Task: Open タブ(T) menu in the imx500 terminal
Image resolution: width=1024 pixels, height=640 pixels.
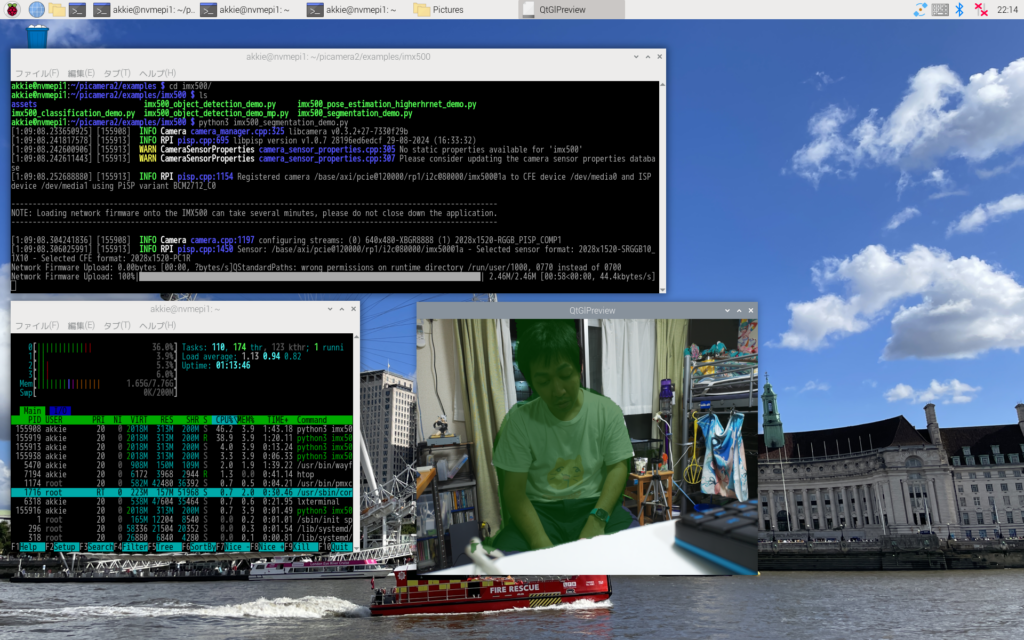Action: [x=117, y=73]
